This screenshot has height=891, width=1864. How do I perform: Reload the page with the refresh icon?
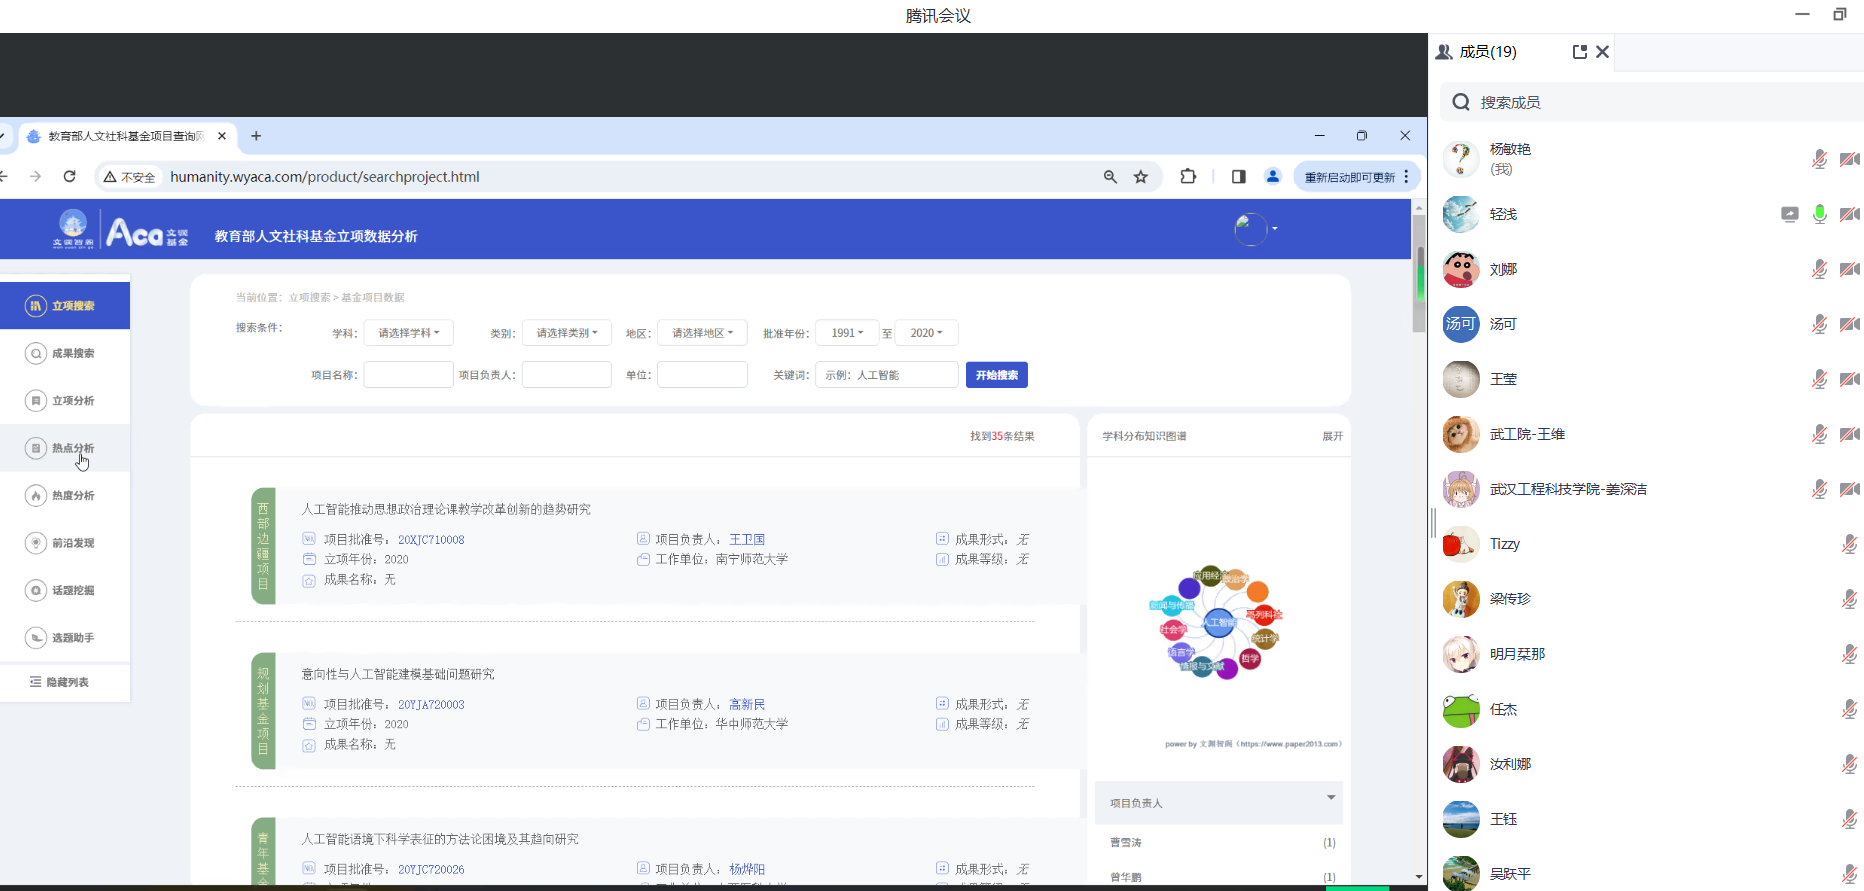[x=69, y=177]
